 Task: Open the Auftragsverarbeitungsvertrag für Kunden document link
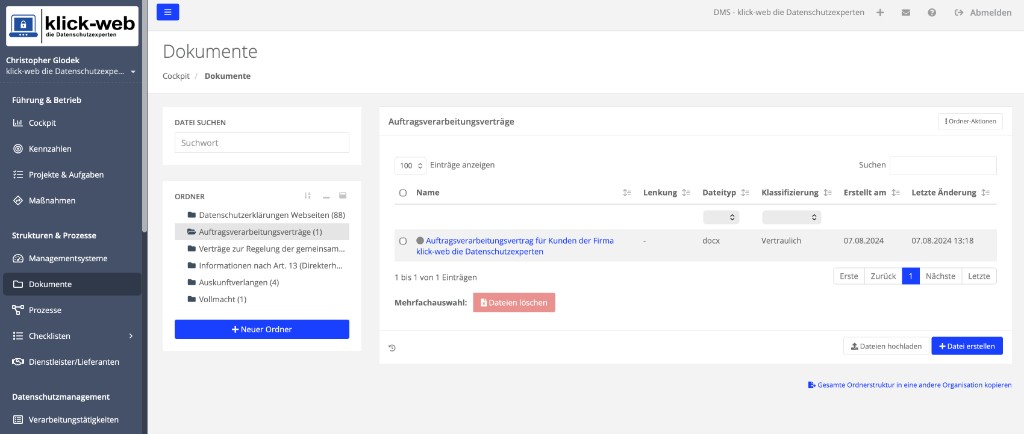click(x=515, y=246)
